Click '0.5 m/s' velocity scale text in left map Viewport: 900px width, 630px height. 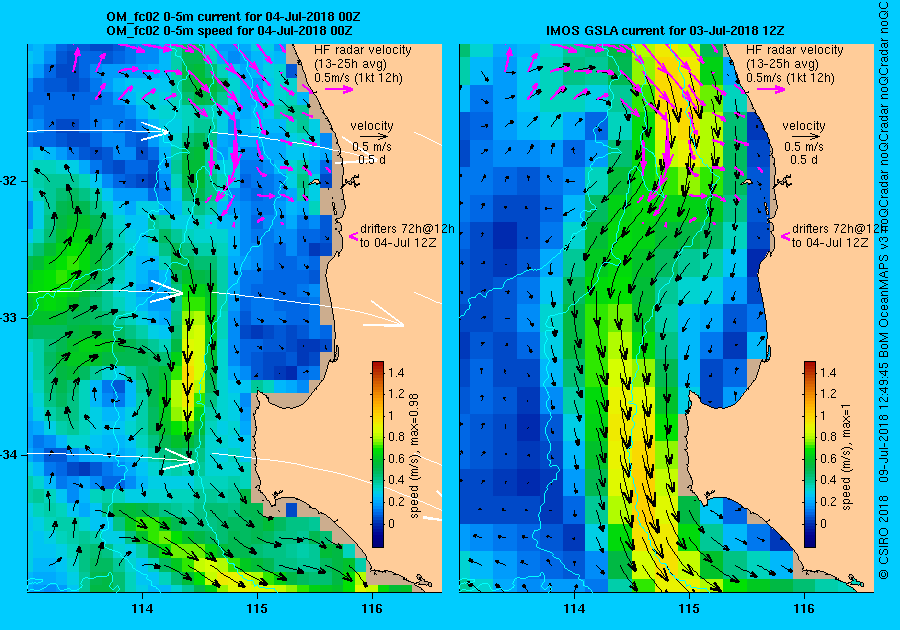pos(372,147)
